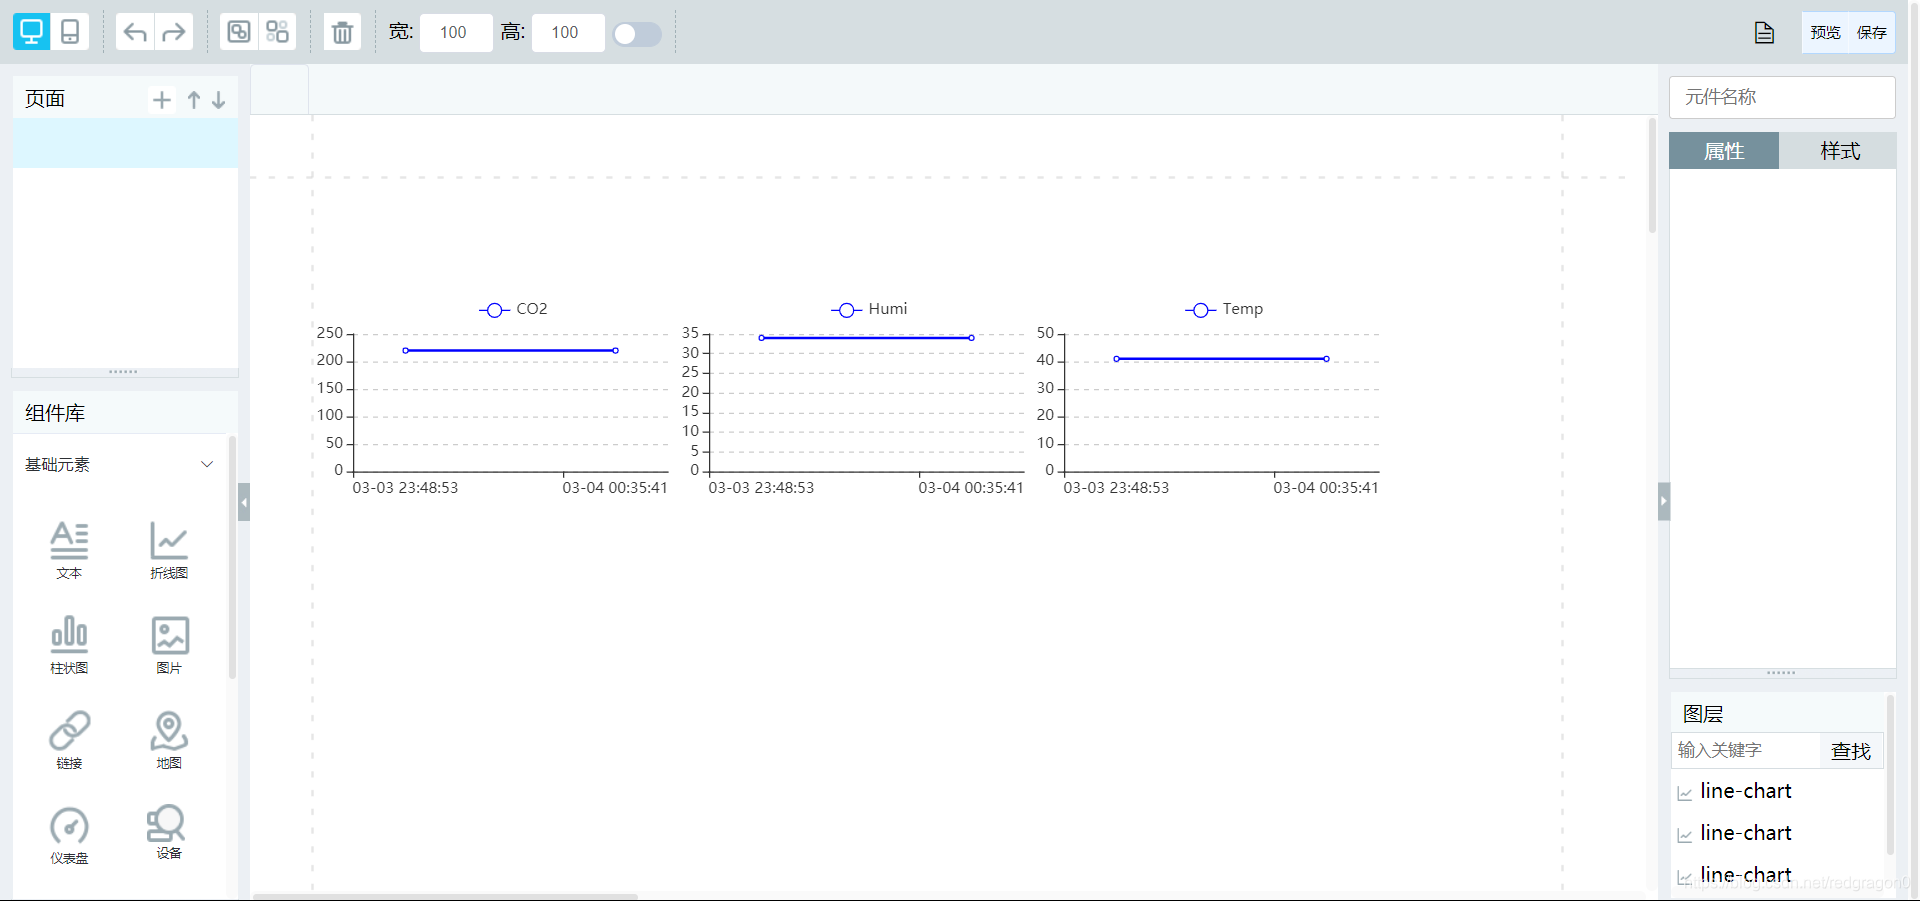
Task: Click the Humi chart line
Action: tap(866, 338)
